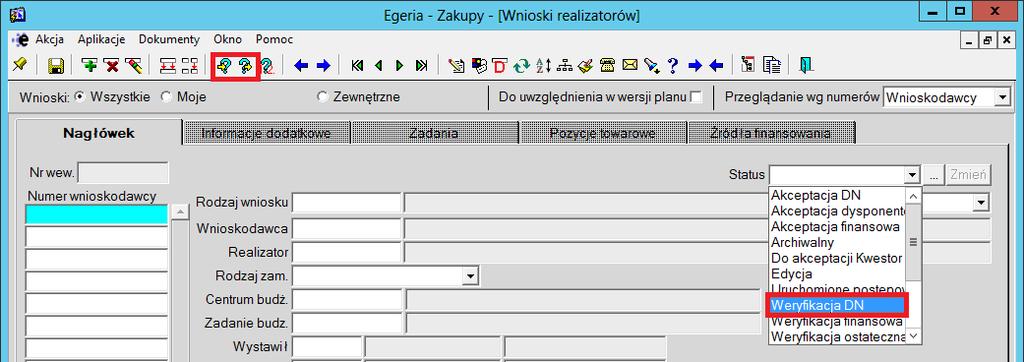Open the Pomoc menu
1024x362 pixels.
coord(274,39)
